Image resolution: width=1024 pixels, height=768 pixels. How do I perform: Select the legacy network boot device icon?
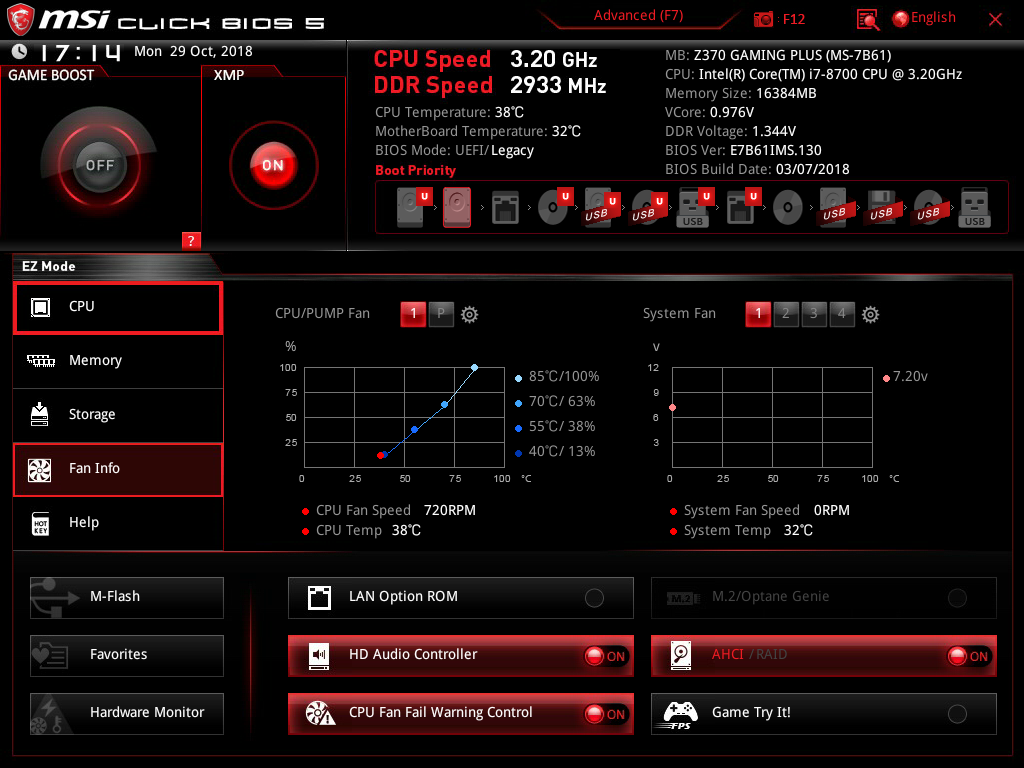[x=505, y=208]
